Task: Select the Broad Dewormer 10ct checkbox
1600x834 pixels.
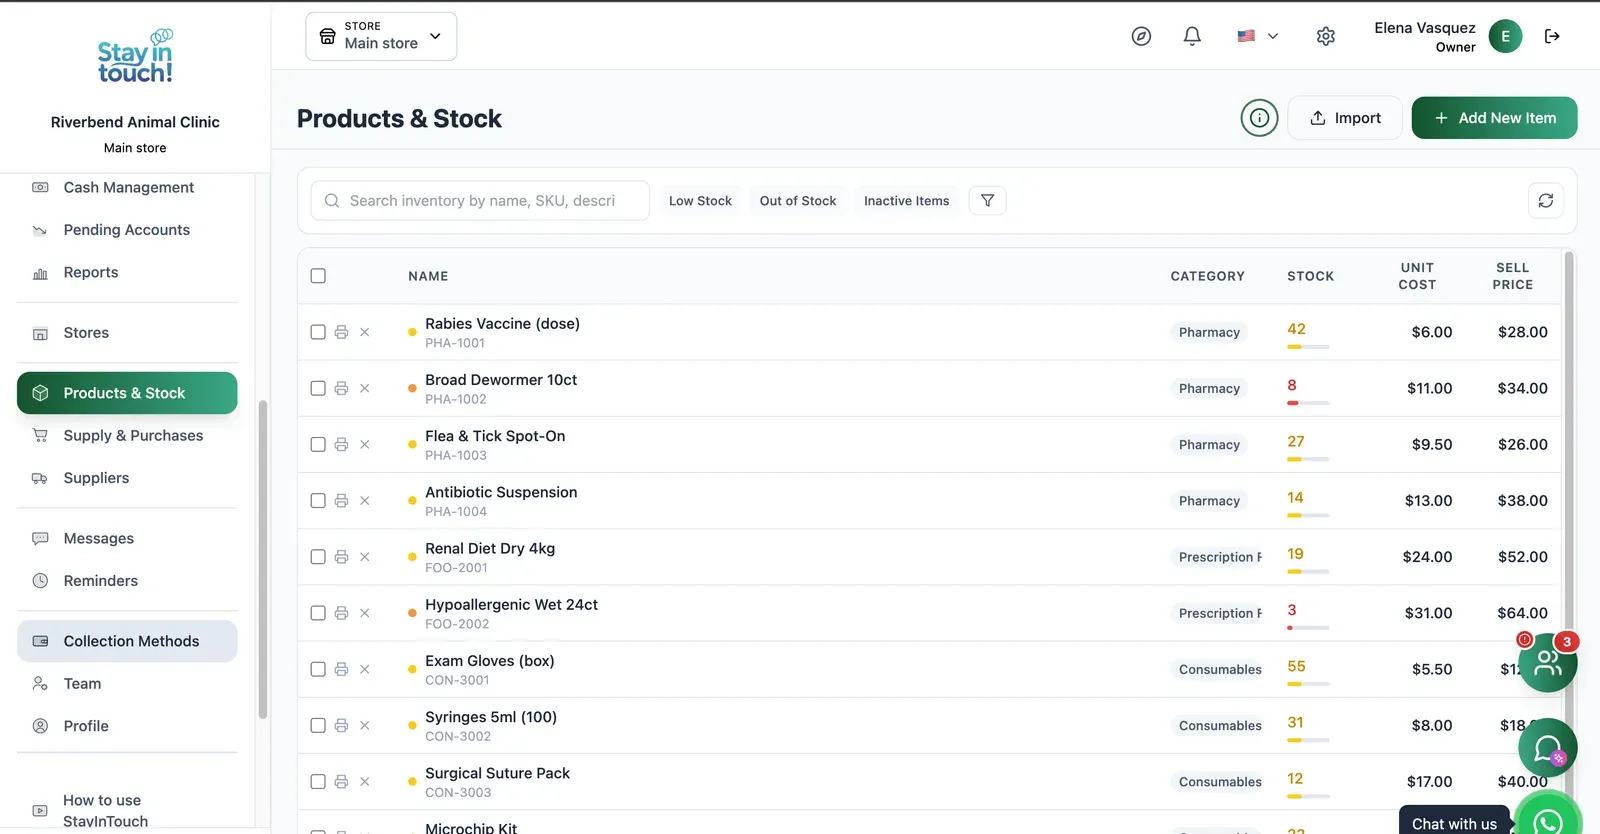Action: tap(318, 388)
